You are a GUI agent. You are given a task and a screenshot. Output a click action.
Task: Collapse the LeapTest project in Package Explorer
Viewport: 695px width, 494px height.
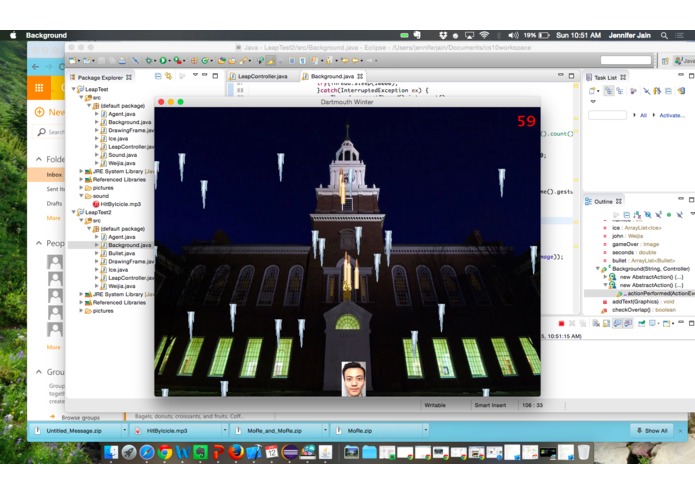coord(74,89)
